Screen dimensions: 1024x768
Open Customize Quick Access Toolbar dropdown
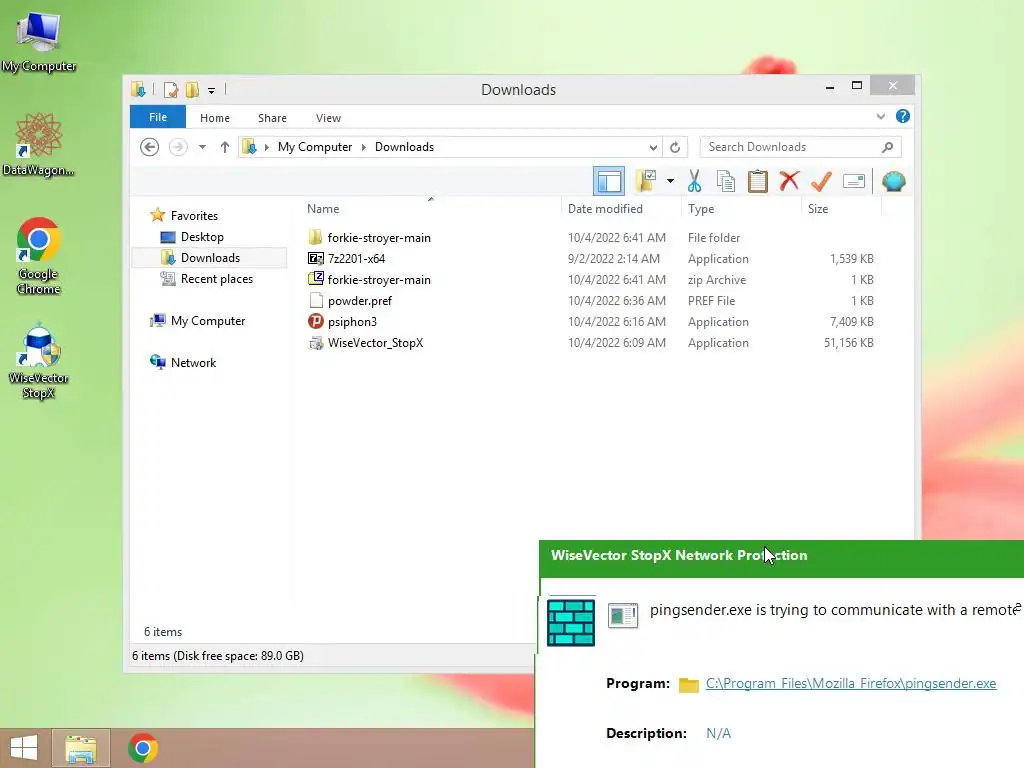tap(212, 91)
